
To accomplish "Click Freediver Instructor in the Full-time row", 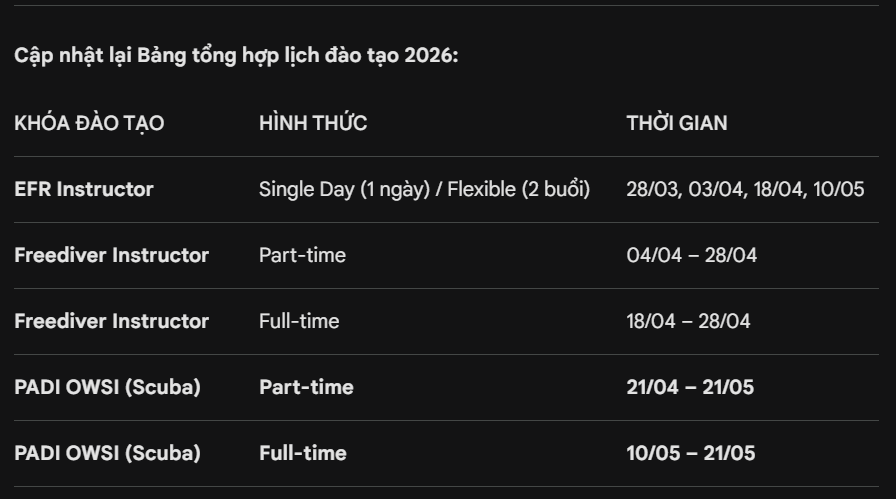I will pos(111,321).
